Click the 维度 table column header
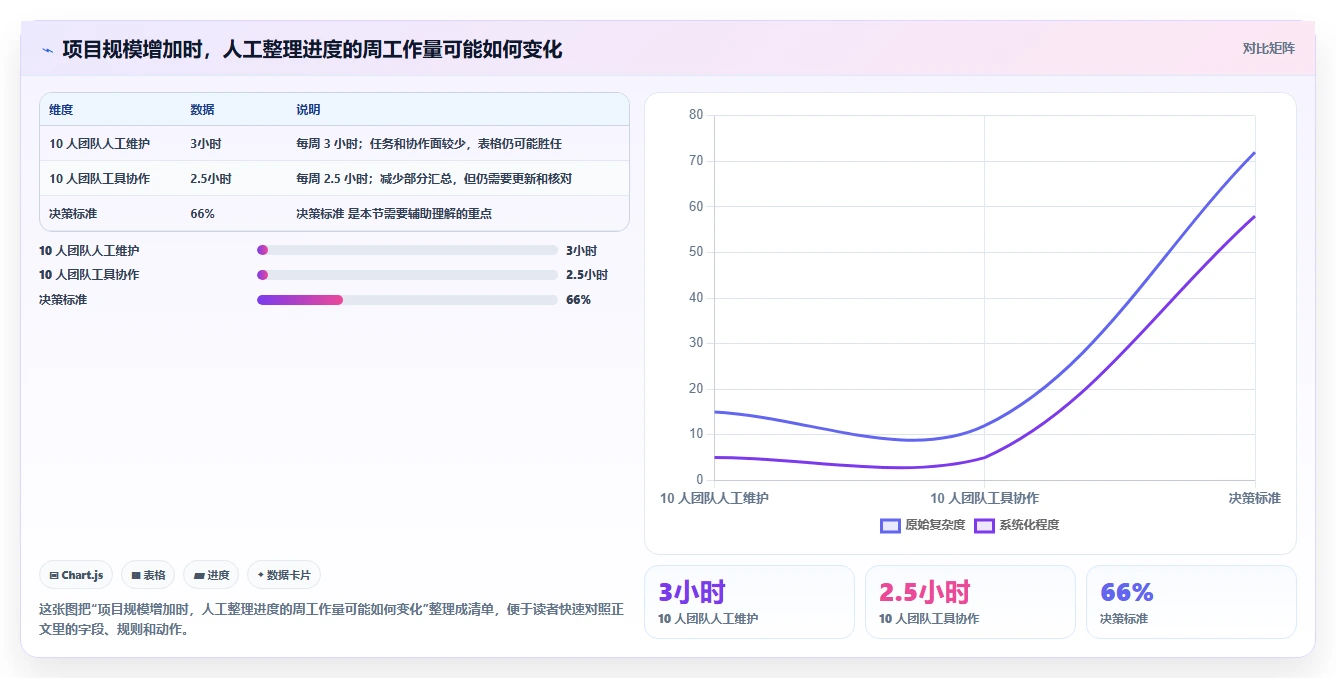The image size is (1336, 678). pos(61,110)
